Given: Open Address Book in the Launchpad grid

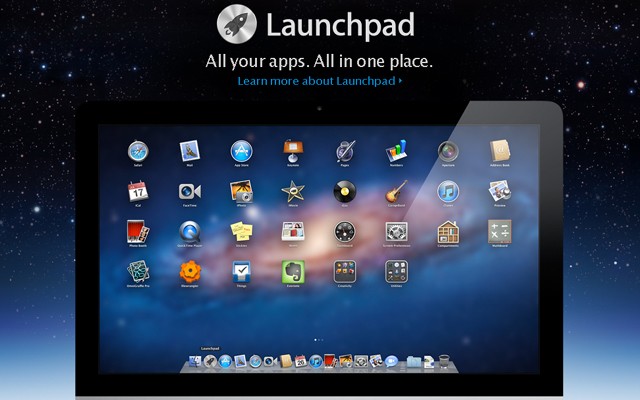Looking at the screenshot, I should [500, 151].
